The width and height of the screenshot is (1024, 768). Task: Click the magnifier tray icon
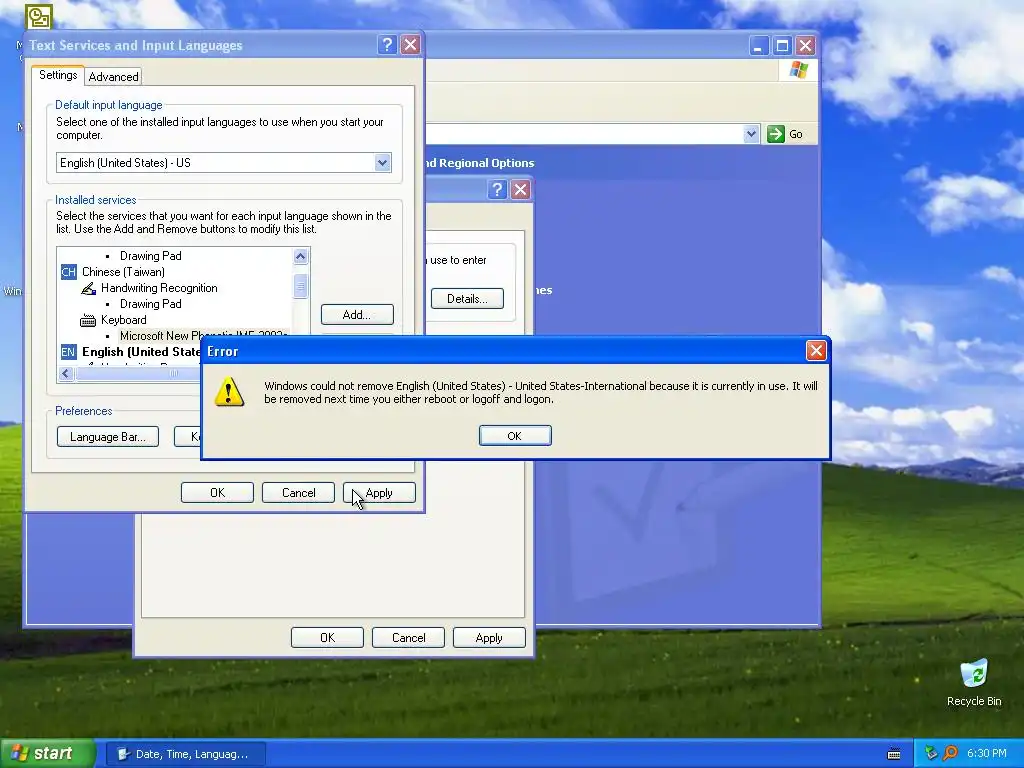[x=950, y=754]
